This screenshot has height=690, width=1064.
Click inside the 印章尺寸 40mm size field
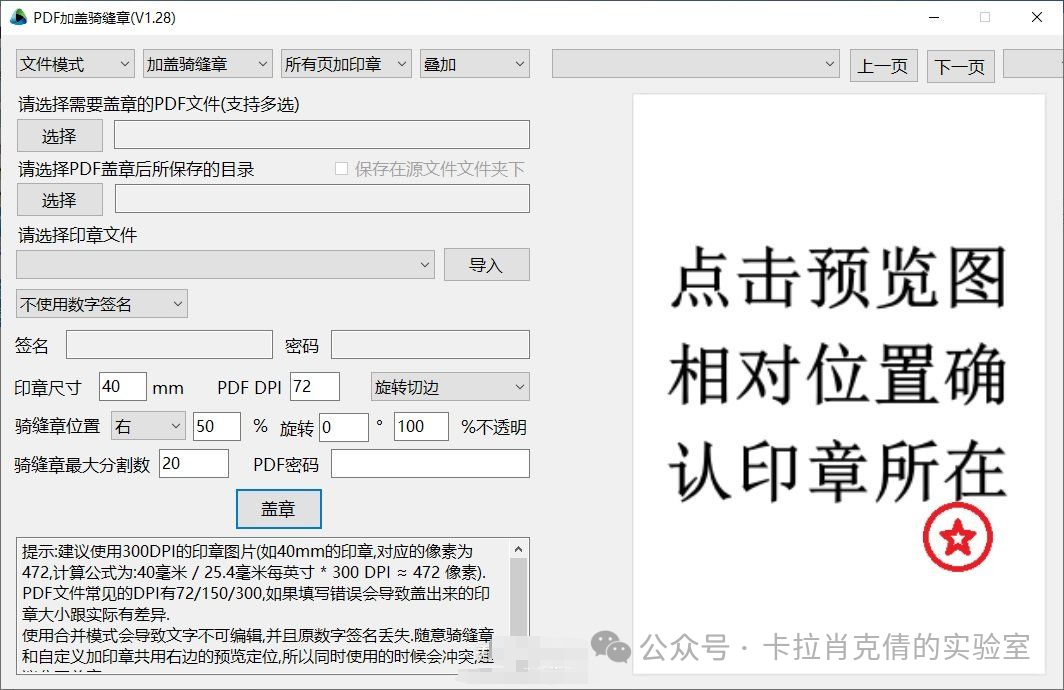click(122, 386)
